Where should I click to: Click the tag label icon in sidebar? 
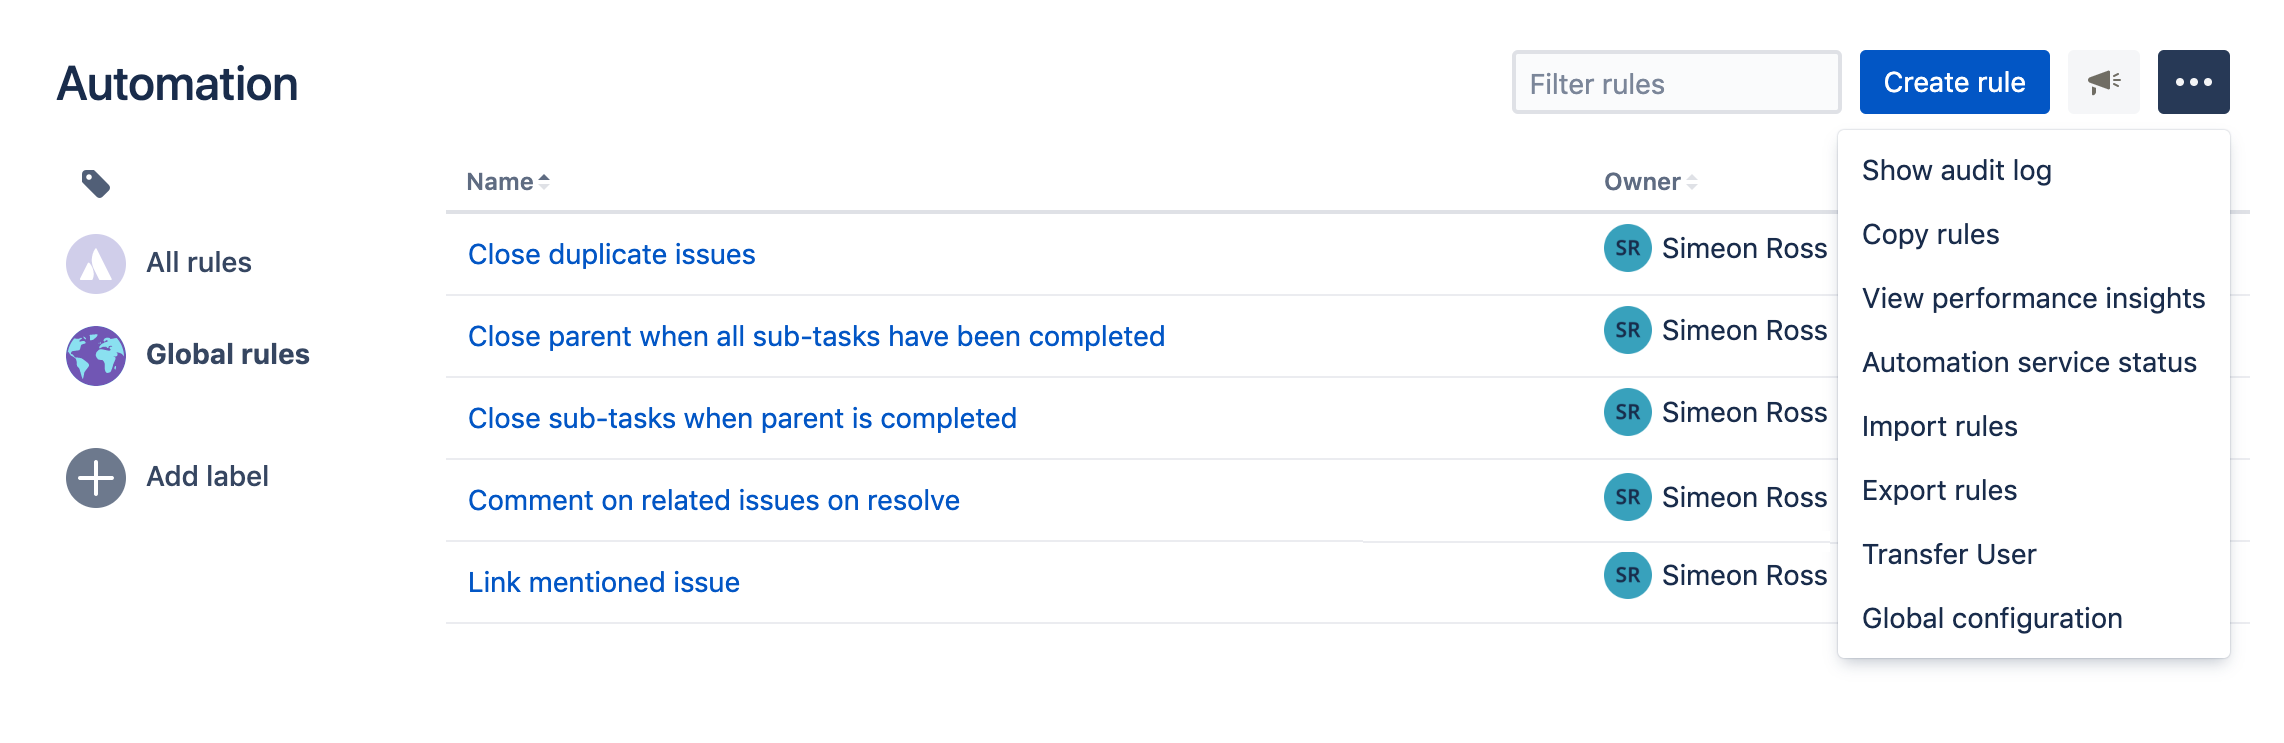95,183
